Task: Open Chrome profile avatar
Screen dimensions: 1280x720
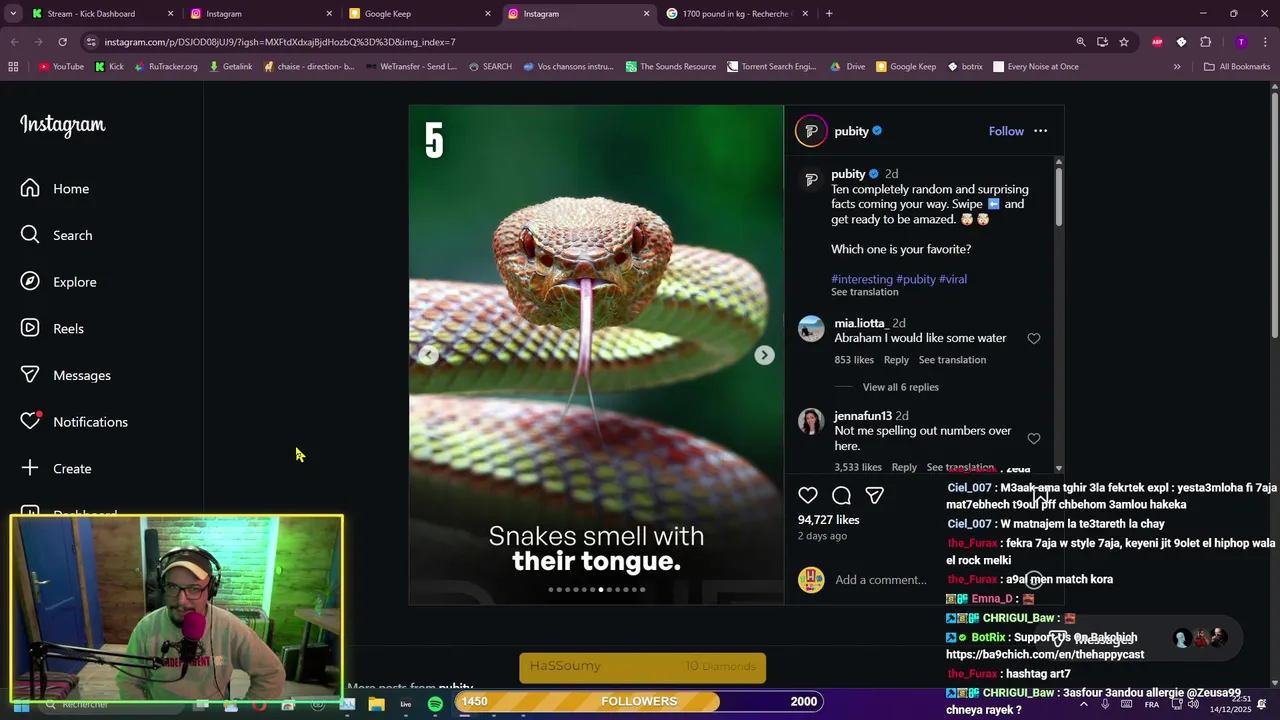Action: 1241,42
